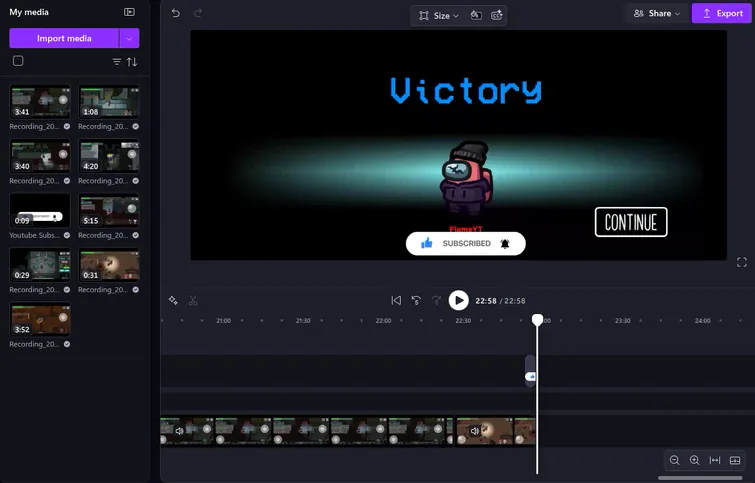Forward 5 seconds button
Viewport: 755px width, 483px height.
[436, 300]
